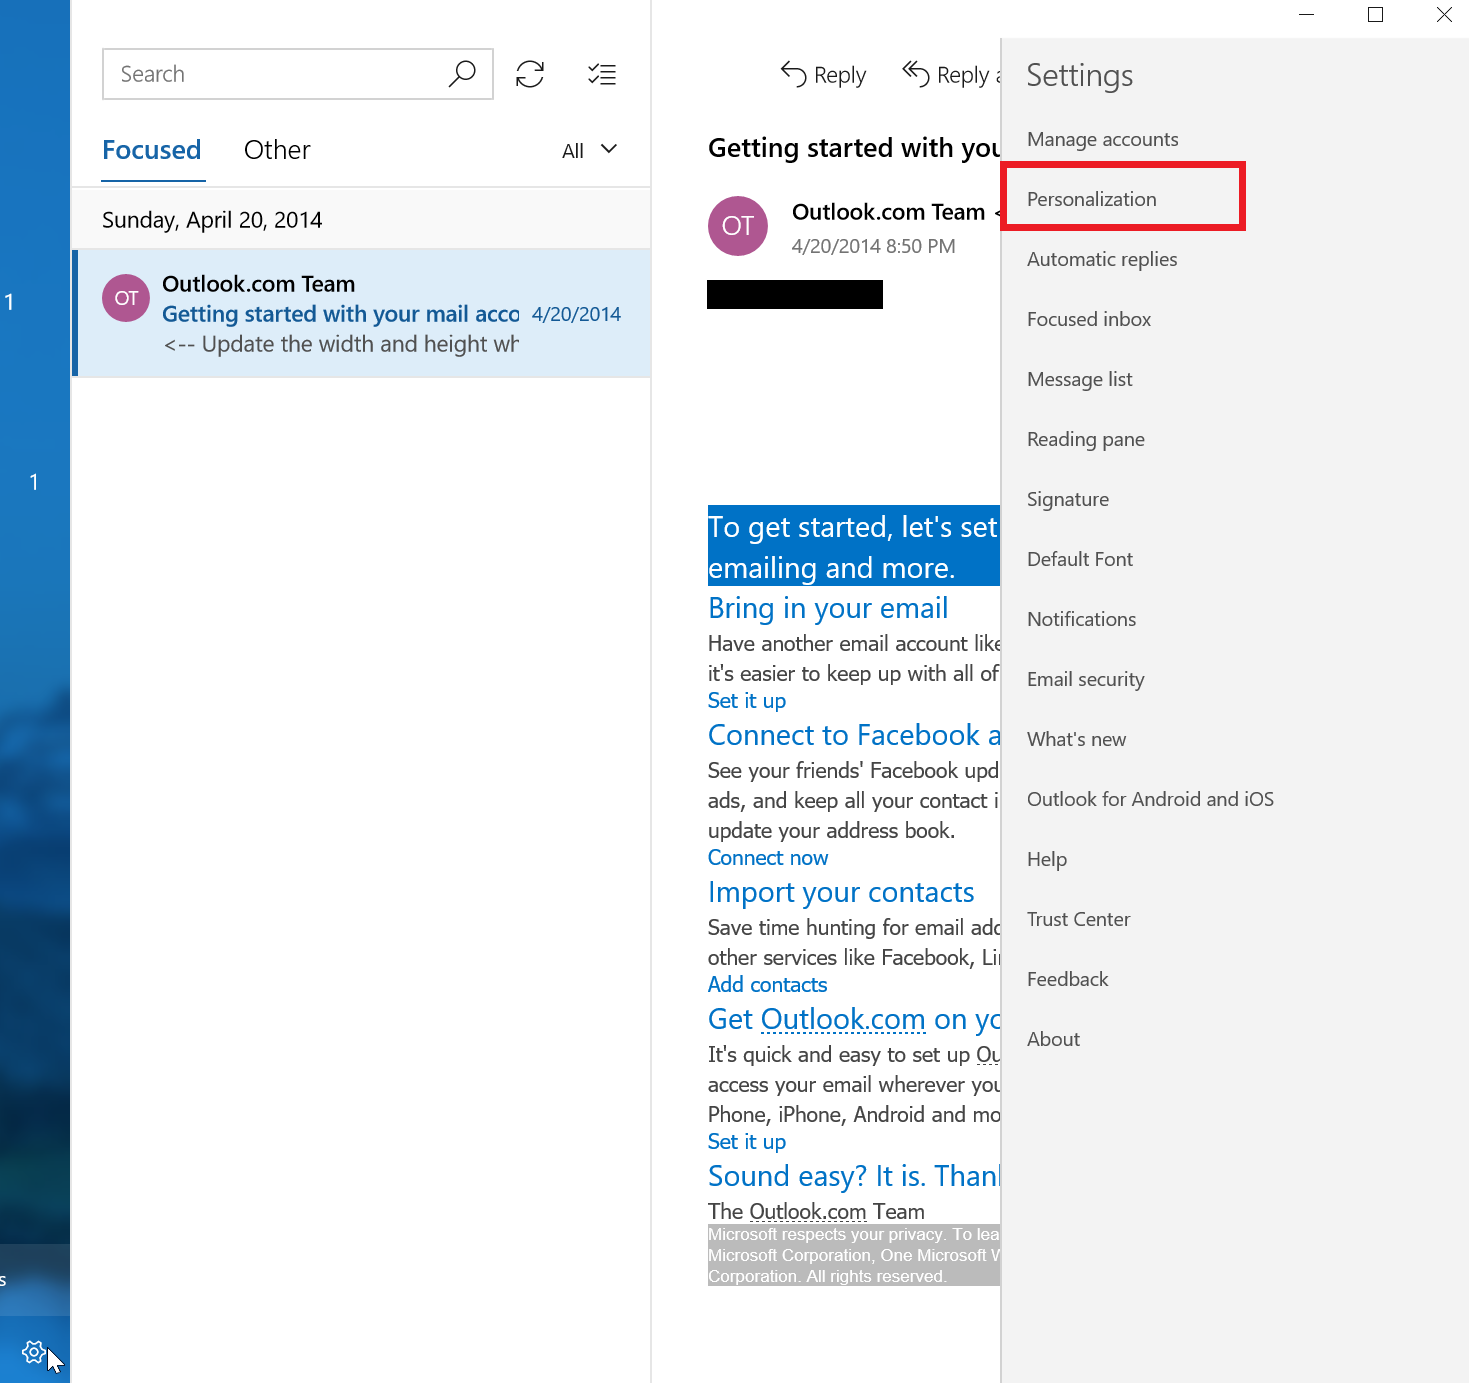Close the Mail window

click(x=1444, y=14)
